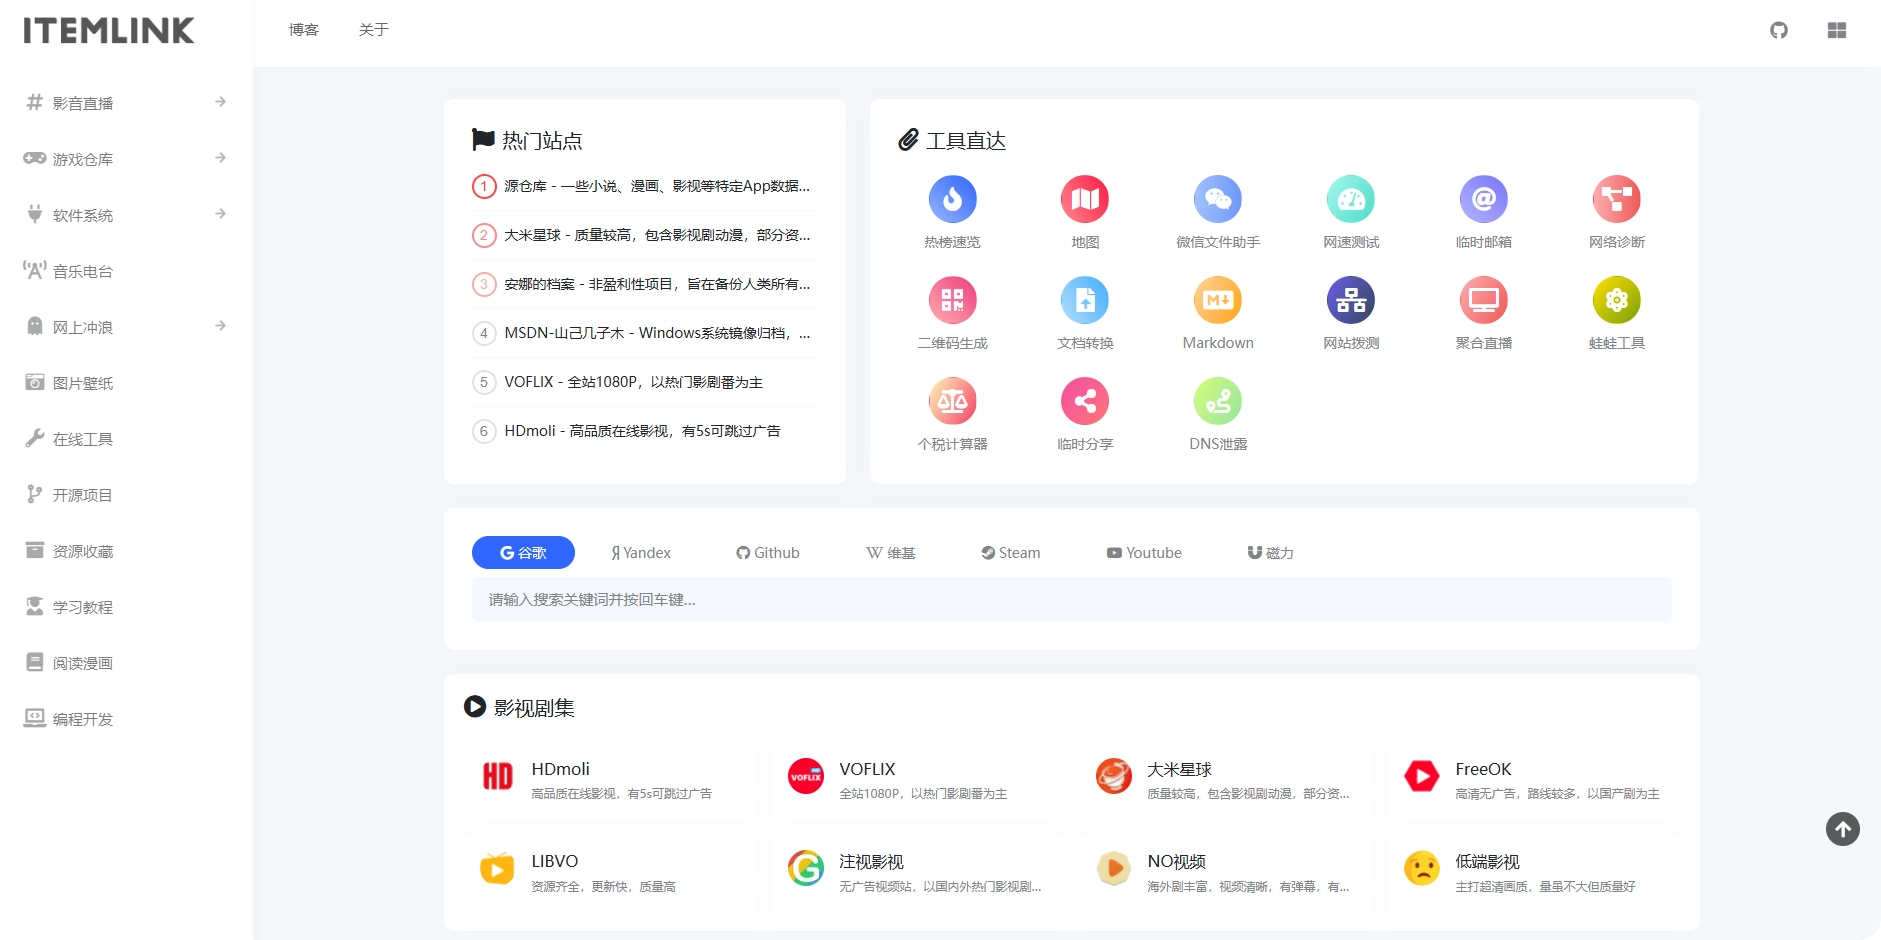
Task: Click the 二维码生成 QR code icon
Action: pyautogui.click(x=952, y=301)
